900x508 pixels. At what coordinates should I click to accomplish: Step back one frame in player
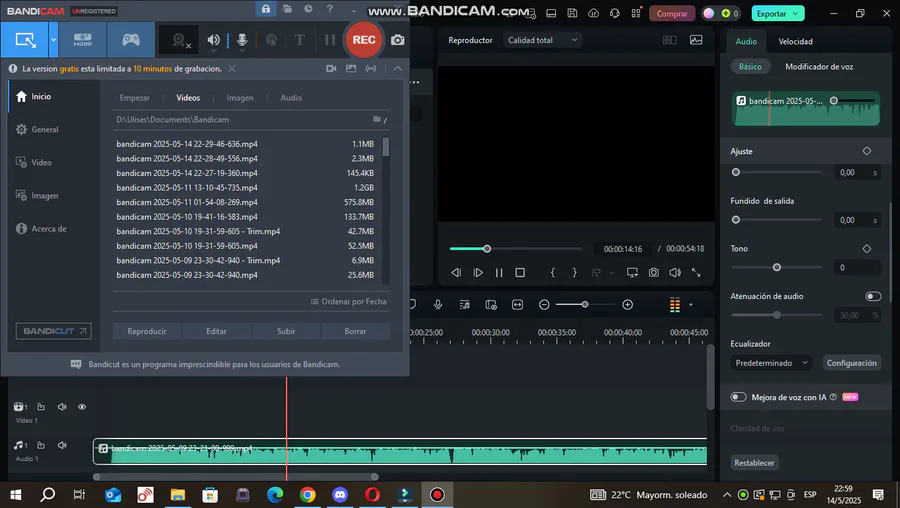click(456, 273)
